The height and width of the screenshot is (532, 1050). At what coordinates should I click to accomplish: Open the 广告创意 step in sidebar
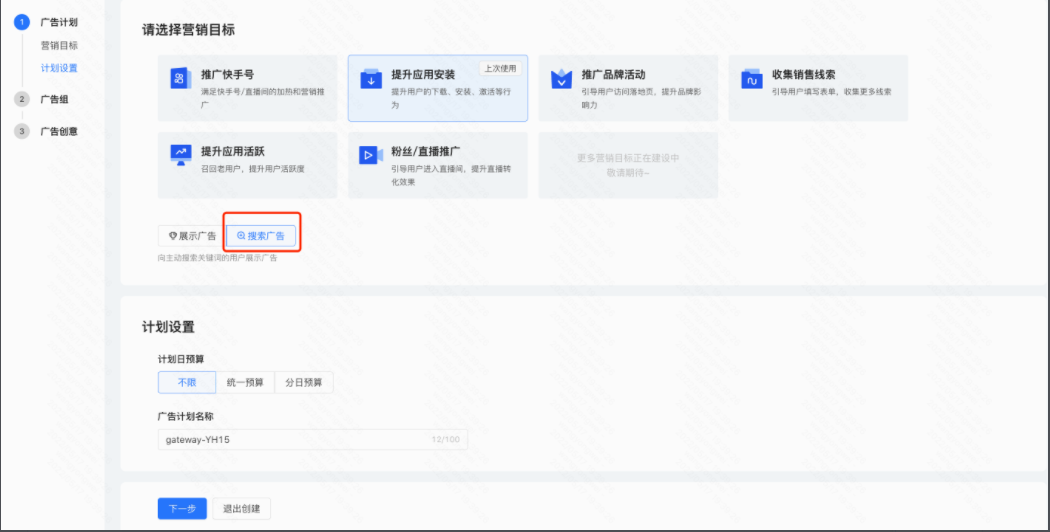click(x=59, y=131)
